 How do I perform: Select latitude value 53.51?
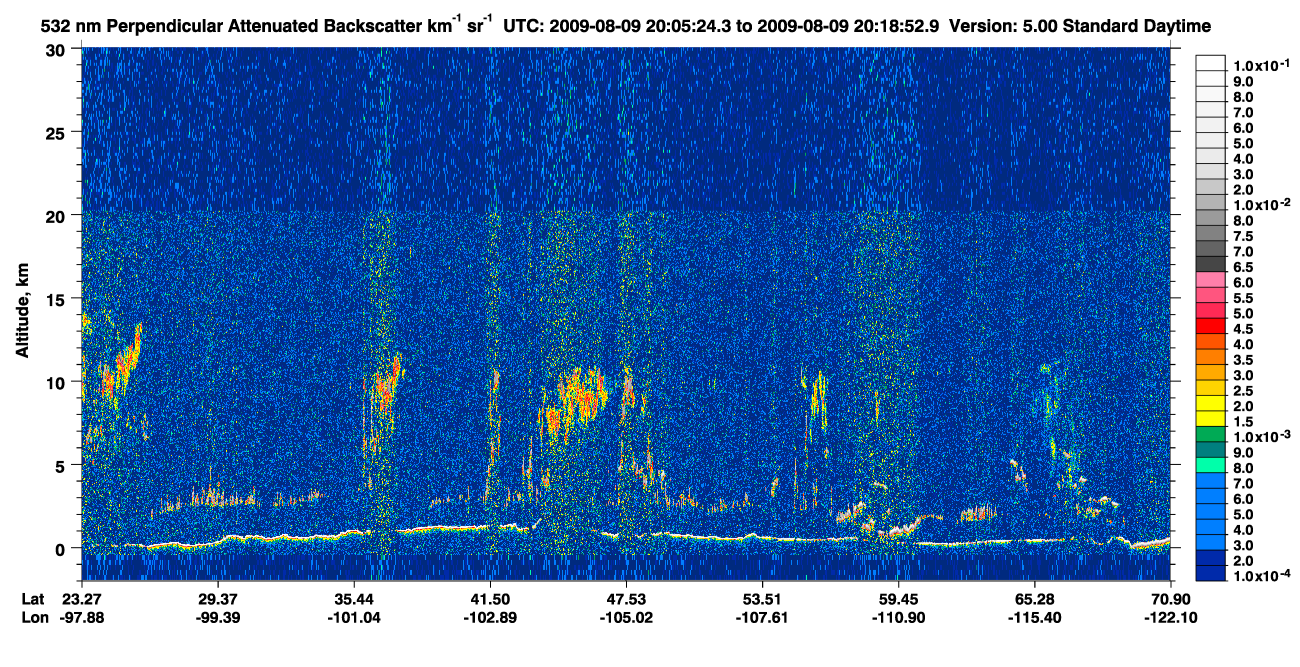point(762,598)
